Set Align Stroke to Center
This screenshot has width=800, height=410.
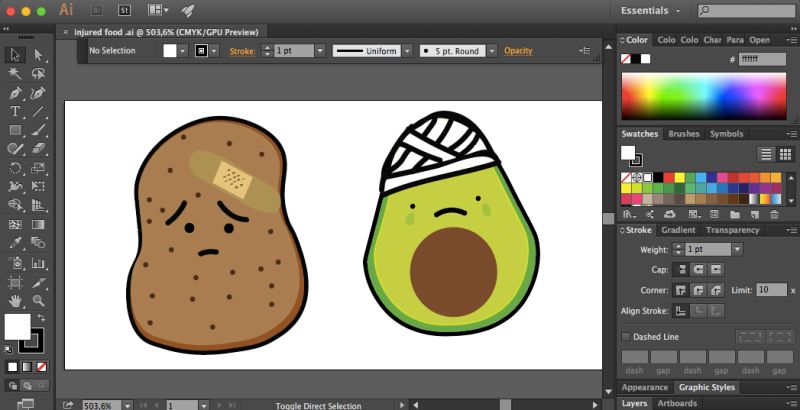coord(680,311)
